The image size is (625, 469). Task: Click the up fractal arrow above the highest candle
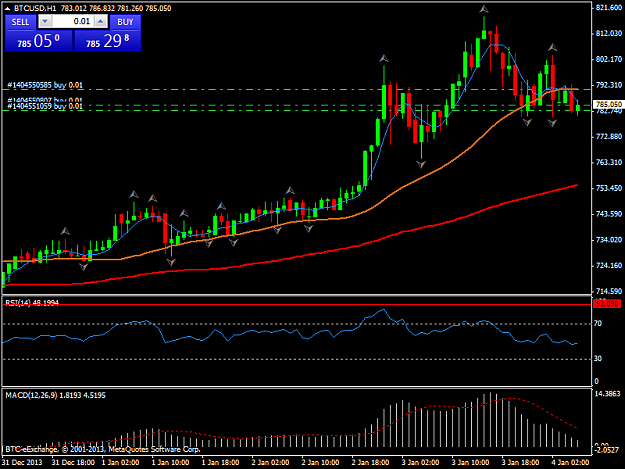coord(484,9)
